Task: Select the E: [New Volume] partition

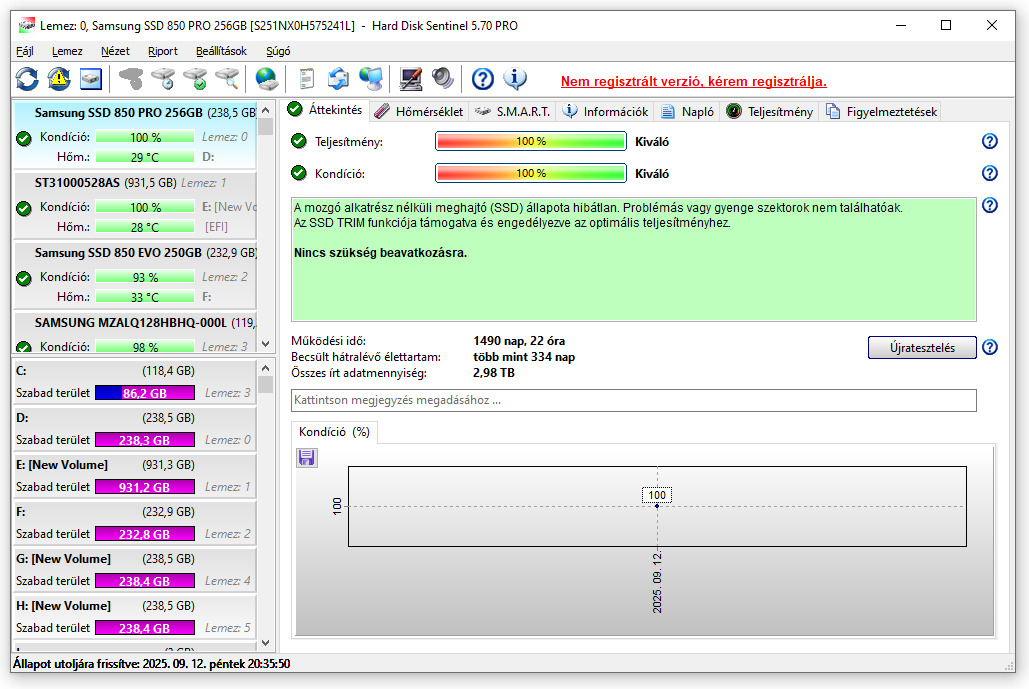Action: 135,476
